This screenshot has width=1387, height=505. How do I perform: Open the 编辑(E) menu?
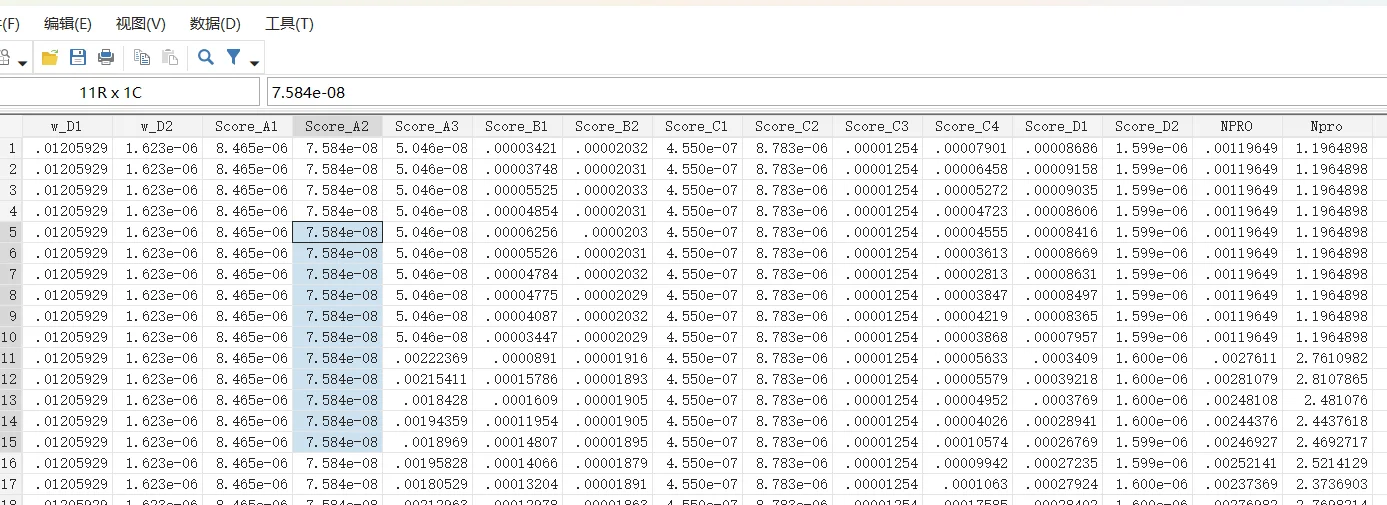[x=68, y=23]
